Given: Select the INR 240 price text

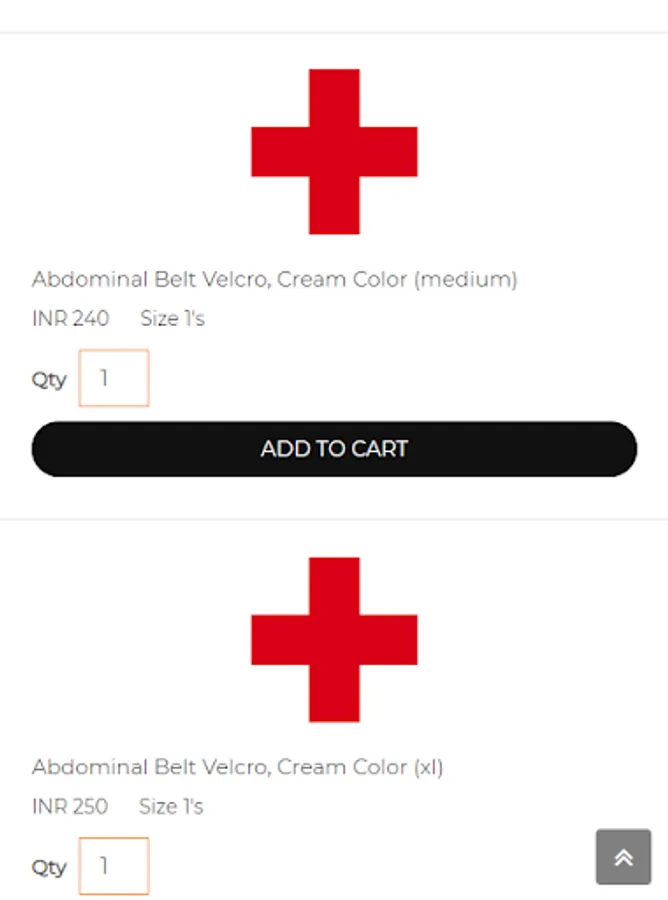Looking at the screenshot, I should click(x=70, y=319).
